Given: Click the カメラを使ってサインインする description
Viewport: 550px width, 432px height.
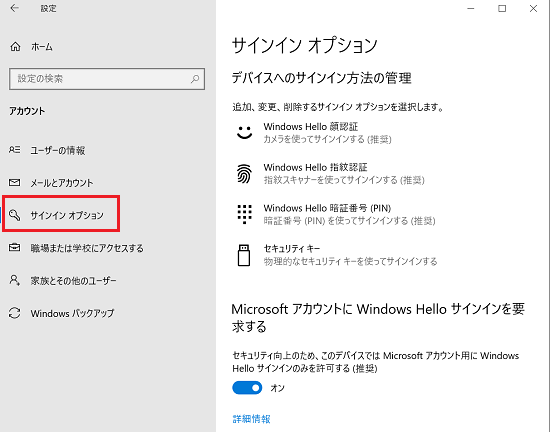Looking at the screenshot, I should click(327, 139).
